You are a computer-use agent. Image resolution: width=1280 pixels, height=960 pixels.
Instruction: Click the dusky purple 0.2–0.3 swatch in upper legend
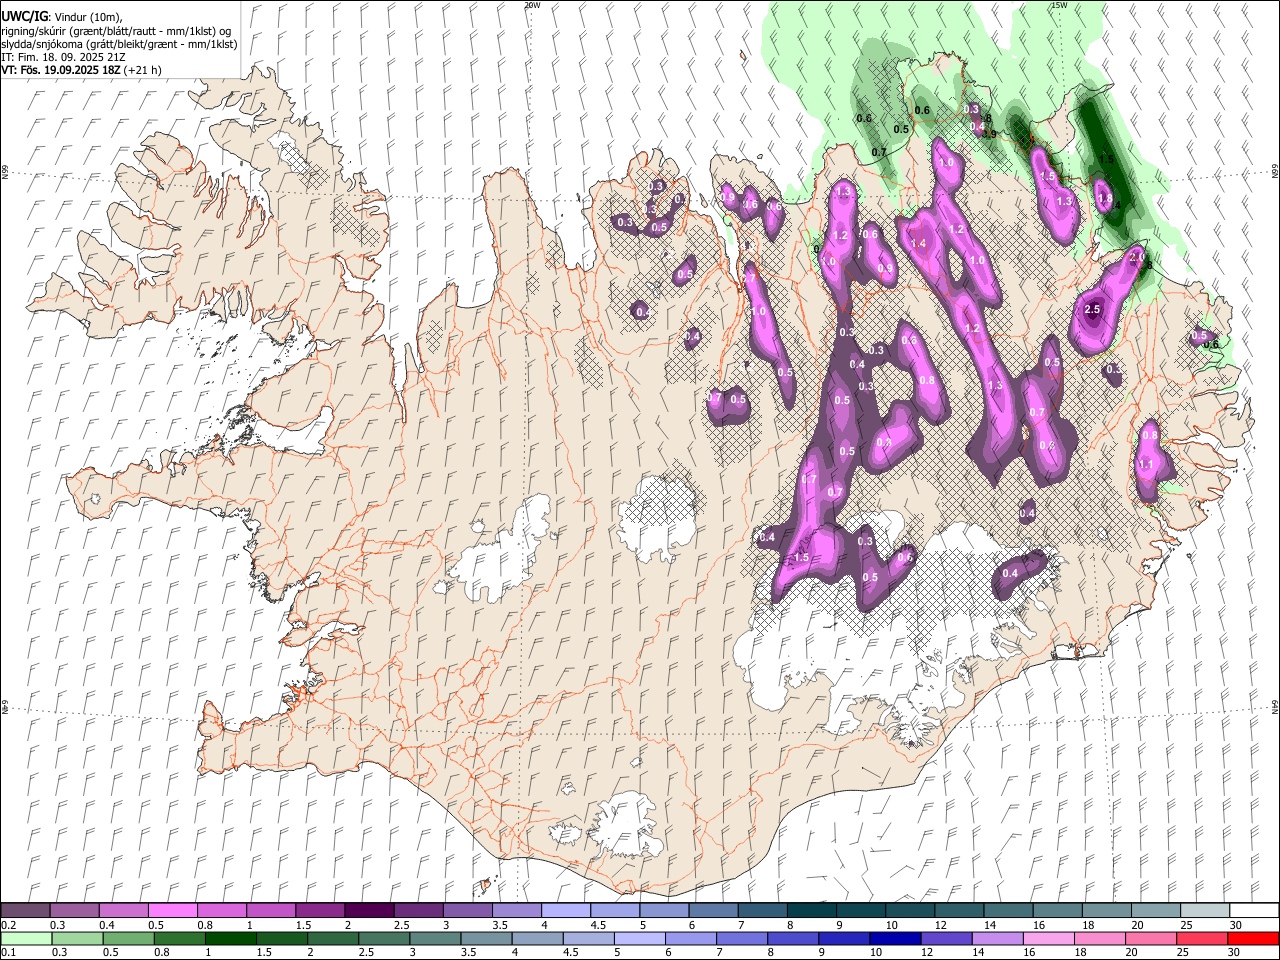click(x=25, y=911)
